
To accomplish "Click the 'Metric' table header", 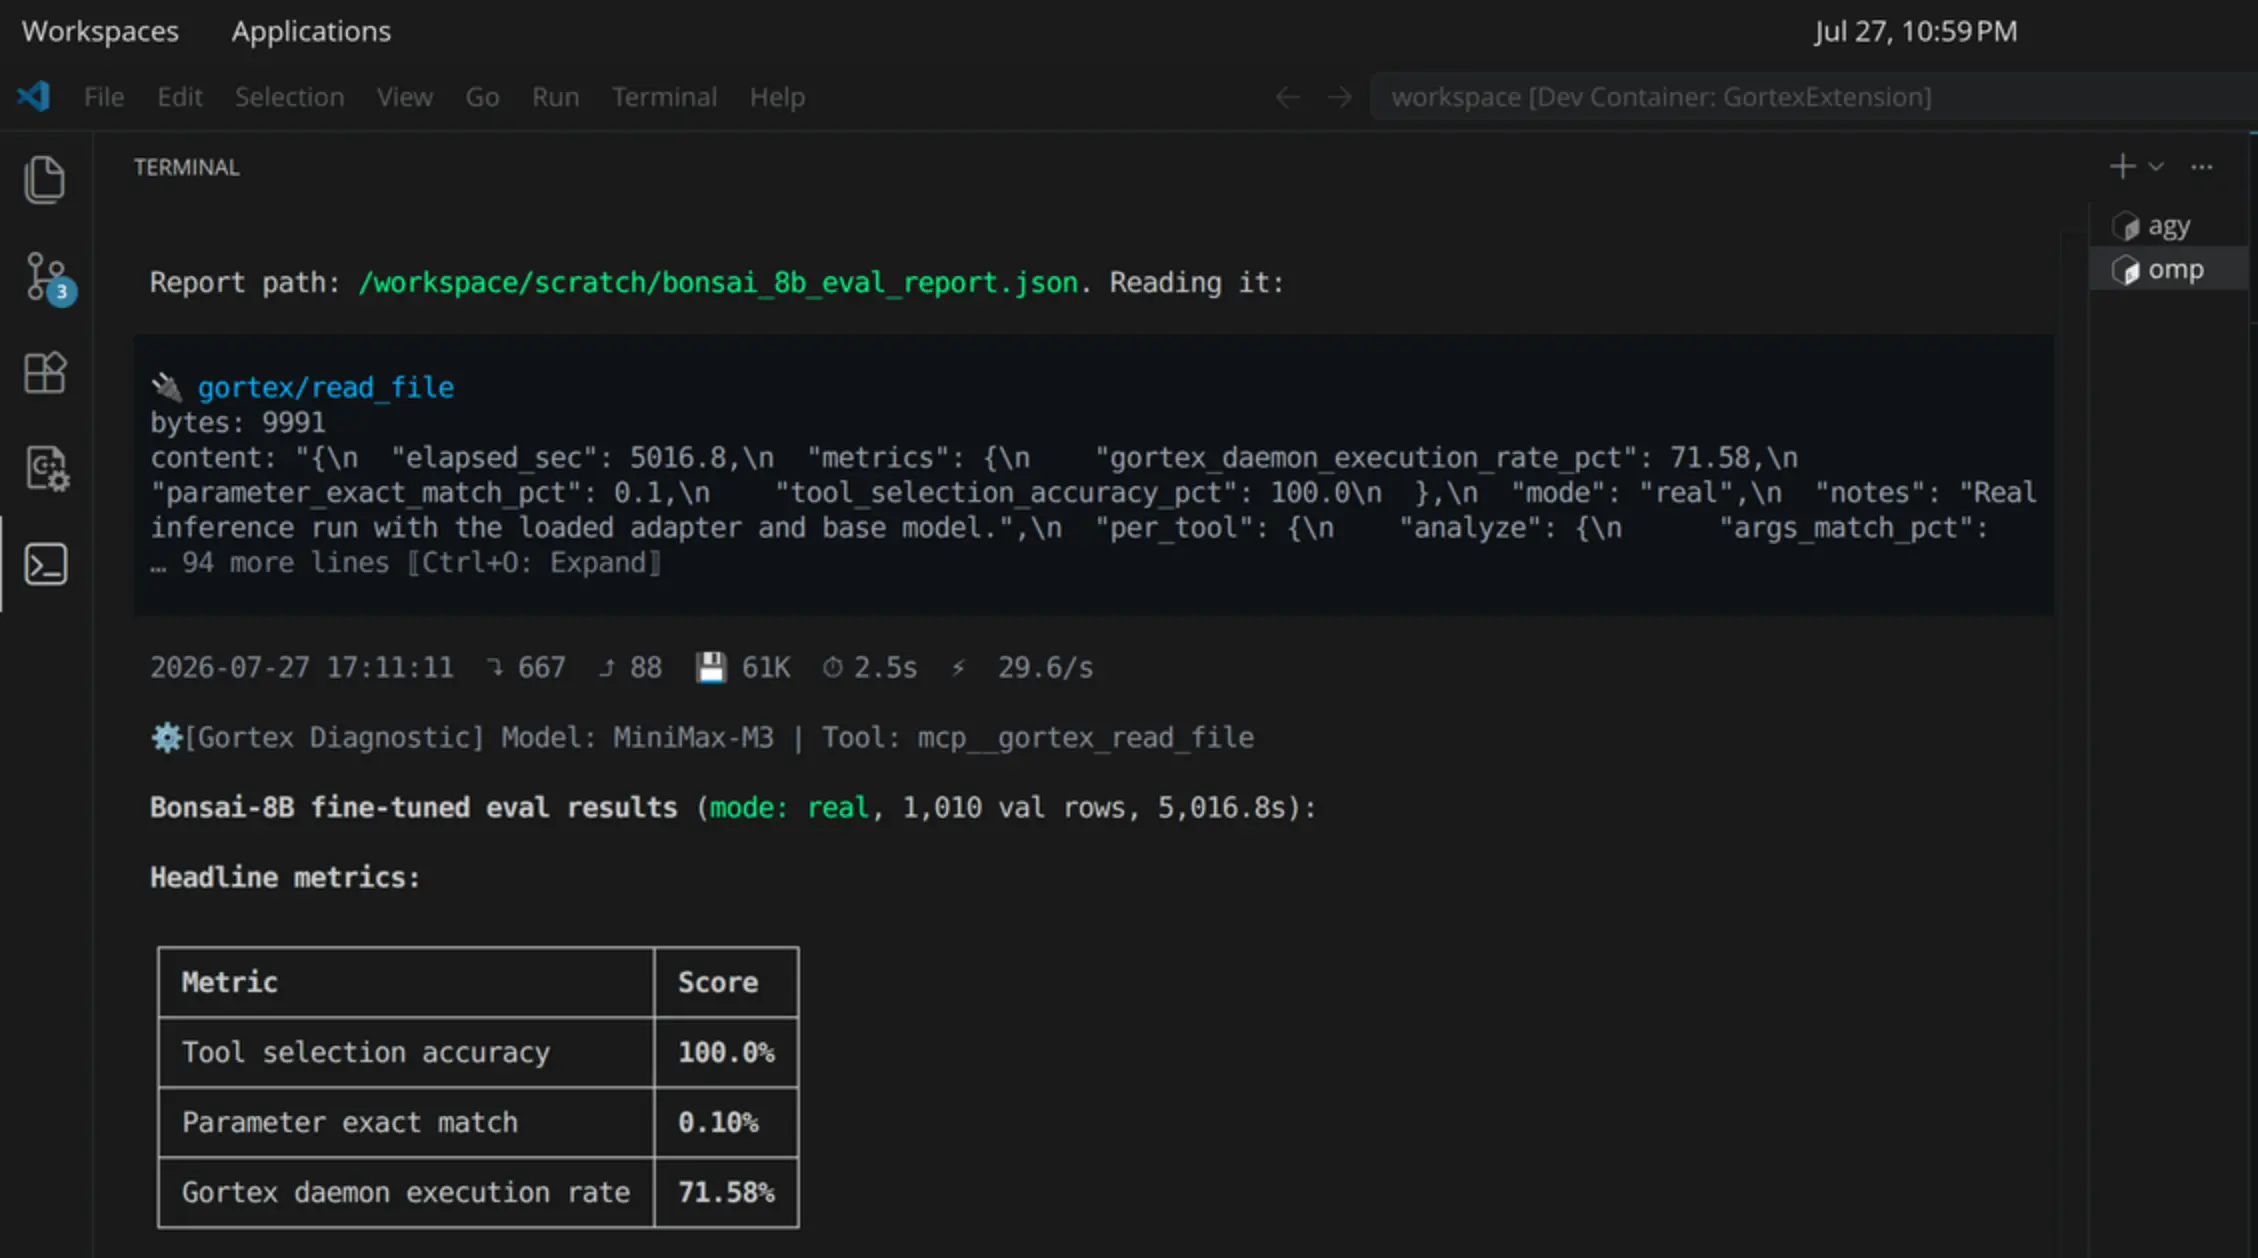I will pyautogui.click(x=406, y=982).
